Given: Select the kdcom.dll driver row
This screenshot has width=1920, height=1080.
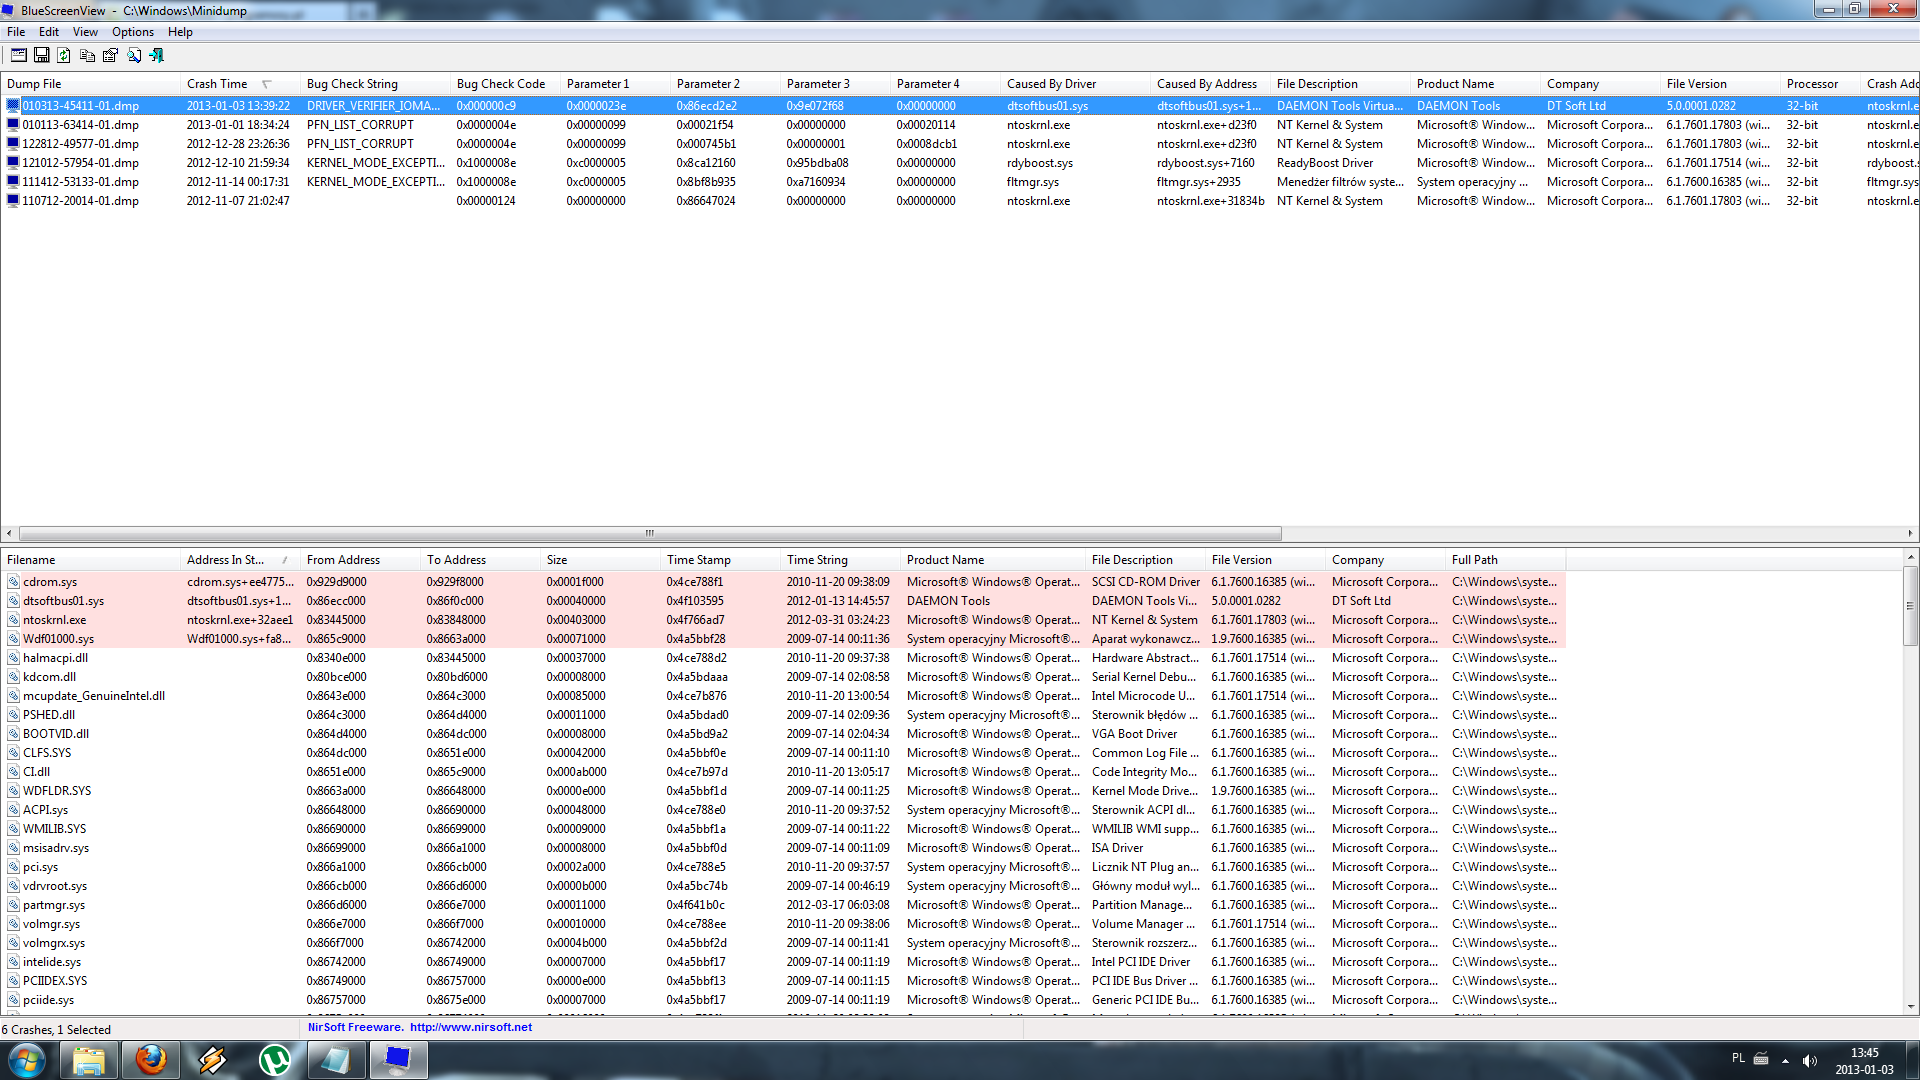Looking at the screenshot, I should pos(783,677).
